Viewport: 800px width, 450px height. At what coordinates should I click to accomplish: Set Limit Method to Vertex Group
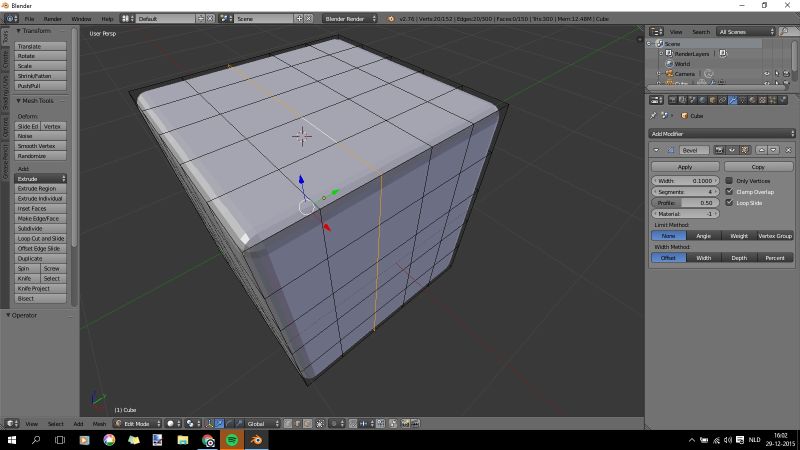click(x=775, y=236)
